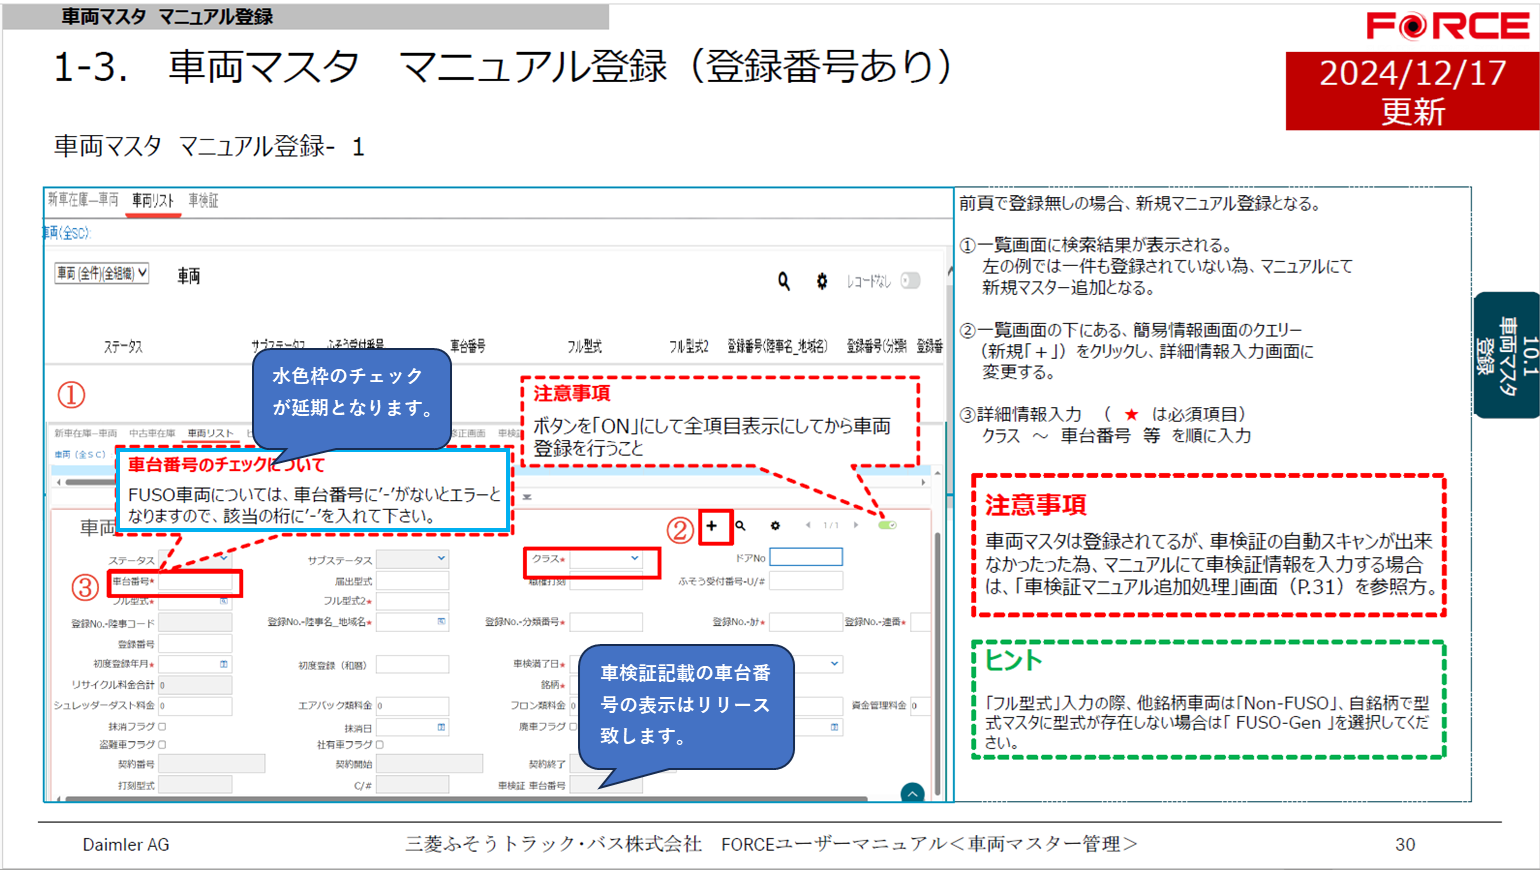
Task: Open the gear settings in the detail form
Action: tap(775, 526)
